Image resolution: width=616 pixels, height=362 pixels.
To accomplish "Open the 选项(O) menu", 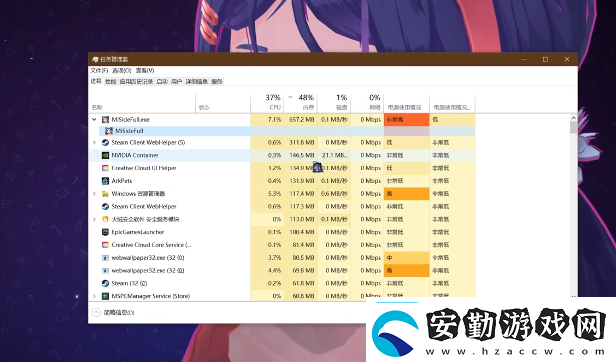I will pyautogui.click(x=121, y=71).
